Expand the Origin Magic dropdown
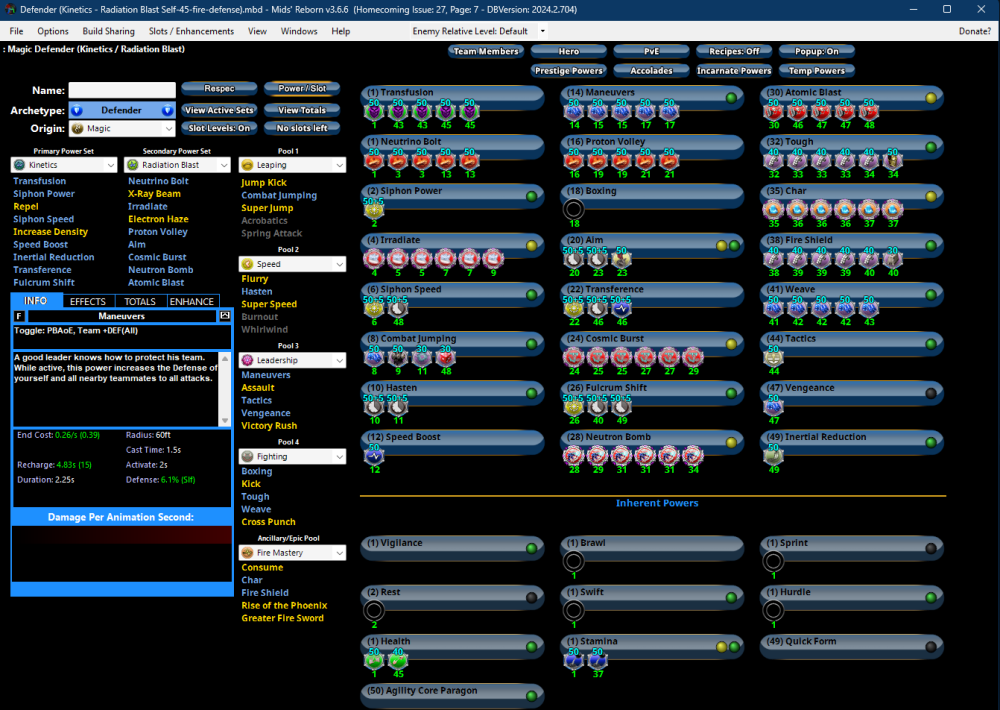This screenshot has width=1000, height=710. 122,128
